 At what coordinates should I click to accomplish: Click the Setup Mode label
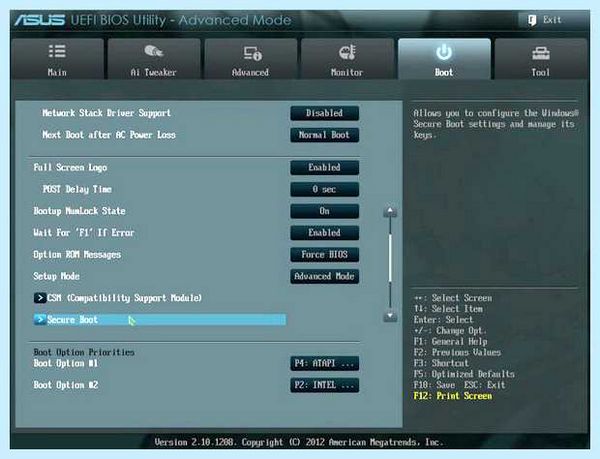(56, 276)
